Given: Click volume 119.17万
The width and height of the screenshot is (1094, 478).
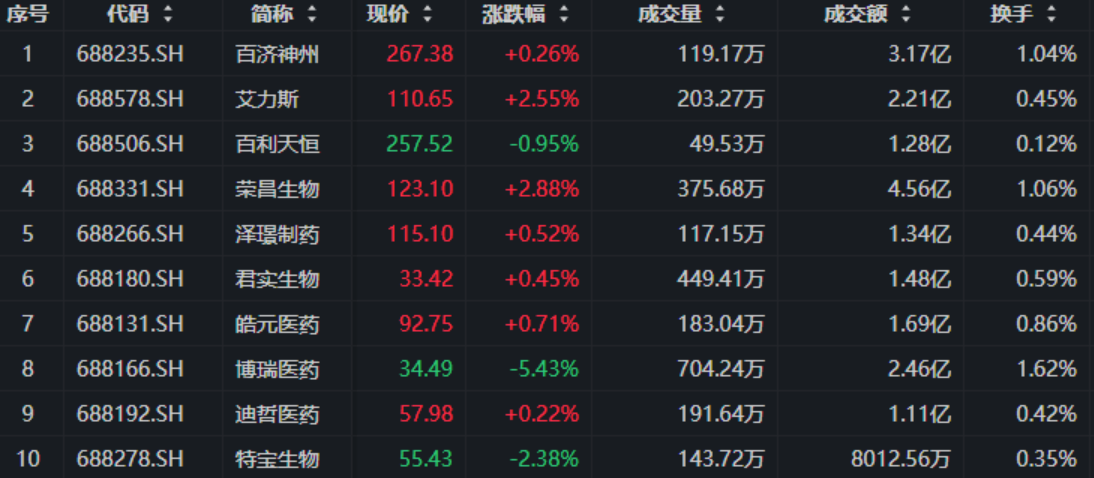Looking at the screenshot, I should pyautogui.click(x=721, y=54).
